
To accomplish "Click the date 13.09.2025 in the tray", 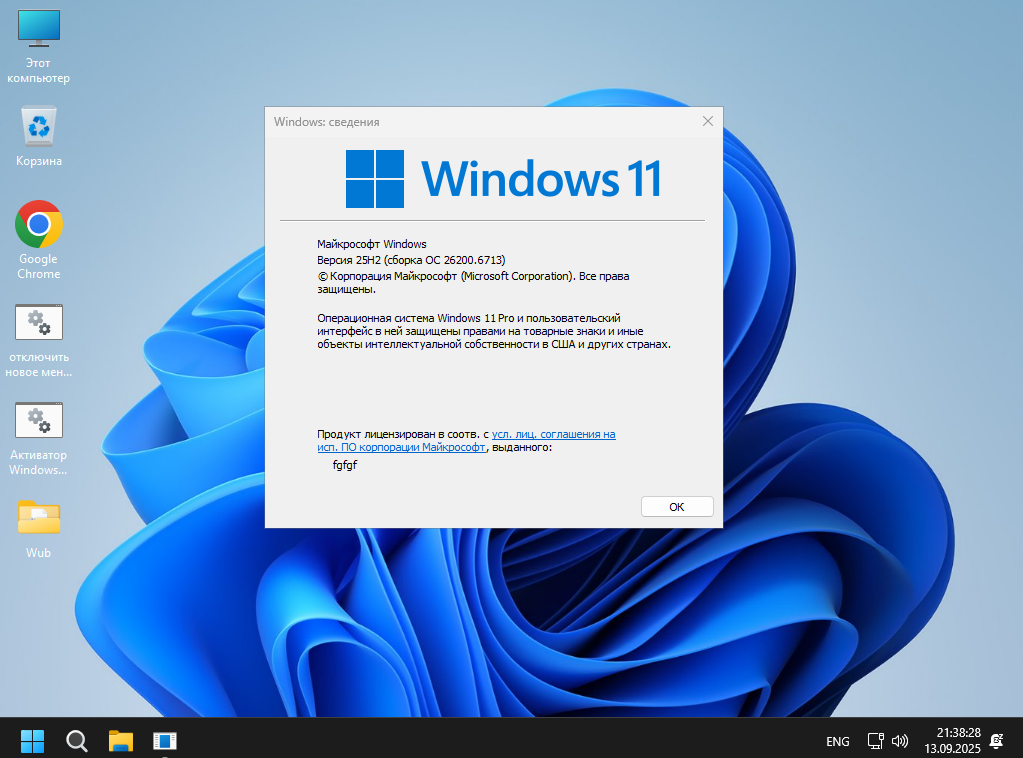I will pos(953,749).
